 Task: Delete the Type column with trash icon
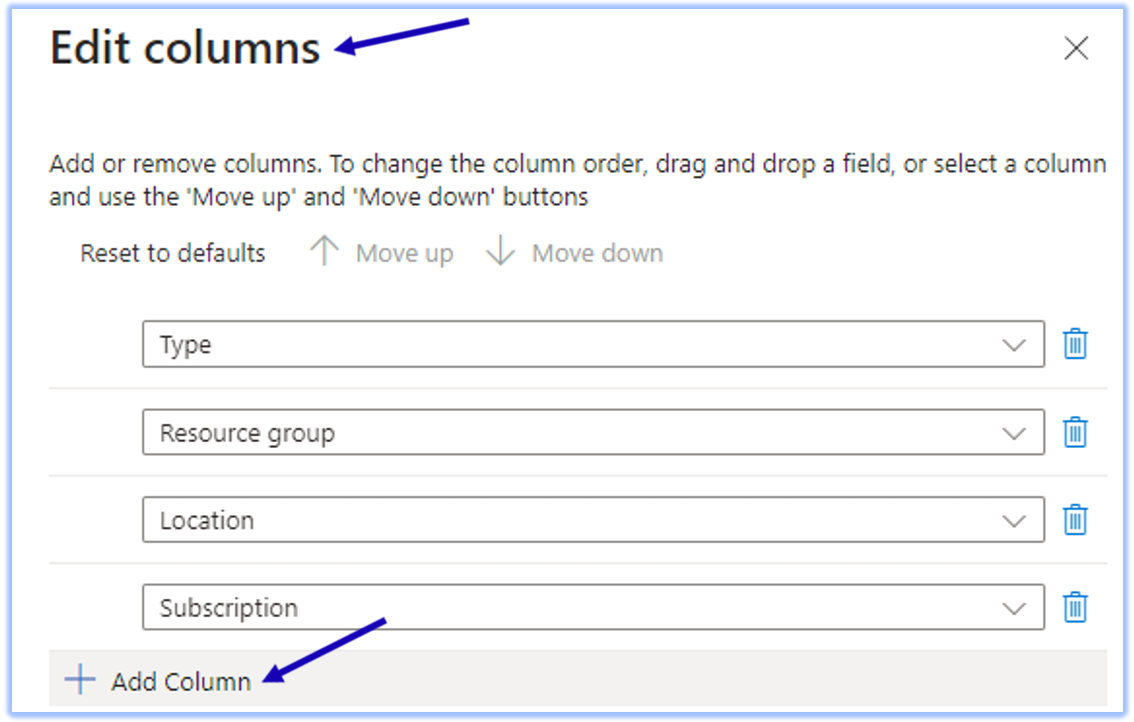pos(1075,344)
